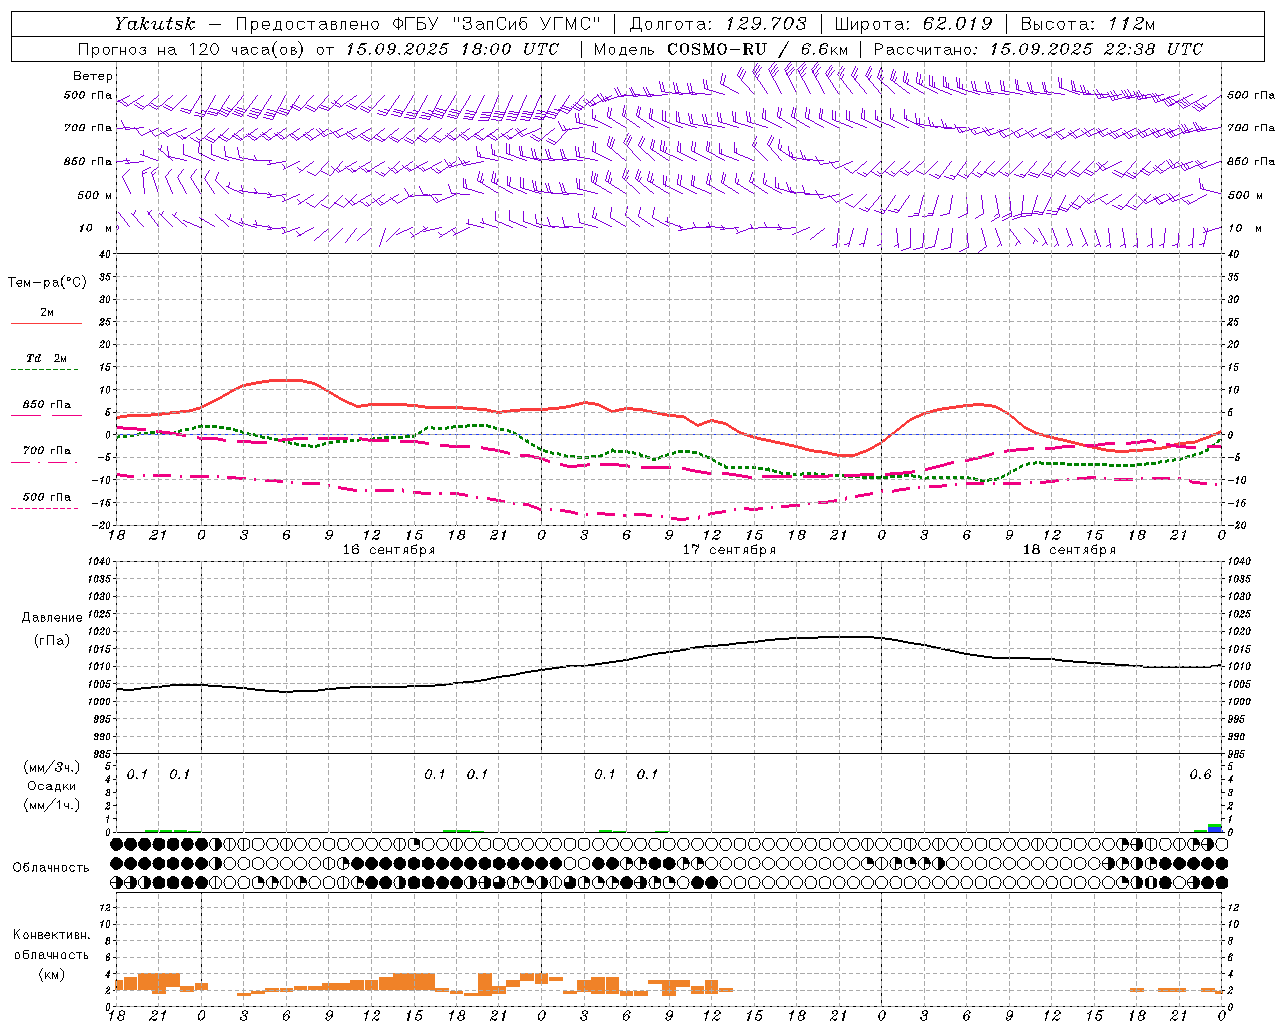
Task: Click the Давление panel label
Action: point(52,618)
